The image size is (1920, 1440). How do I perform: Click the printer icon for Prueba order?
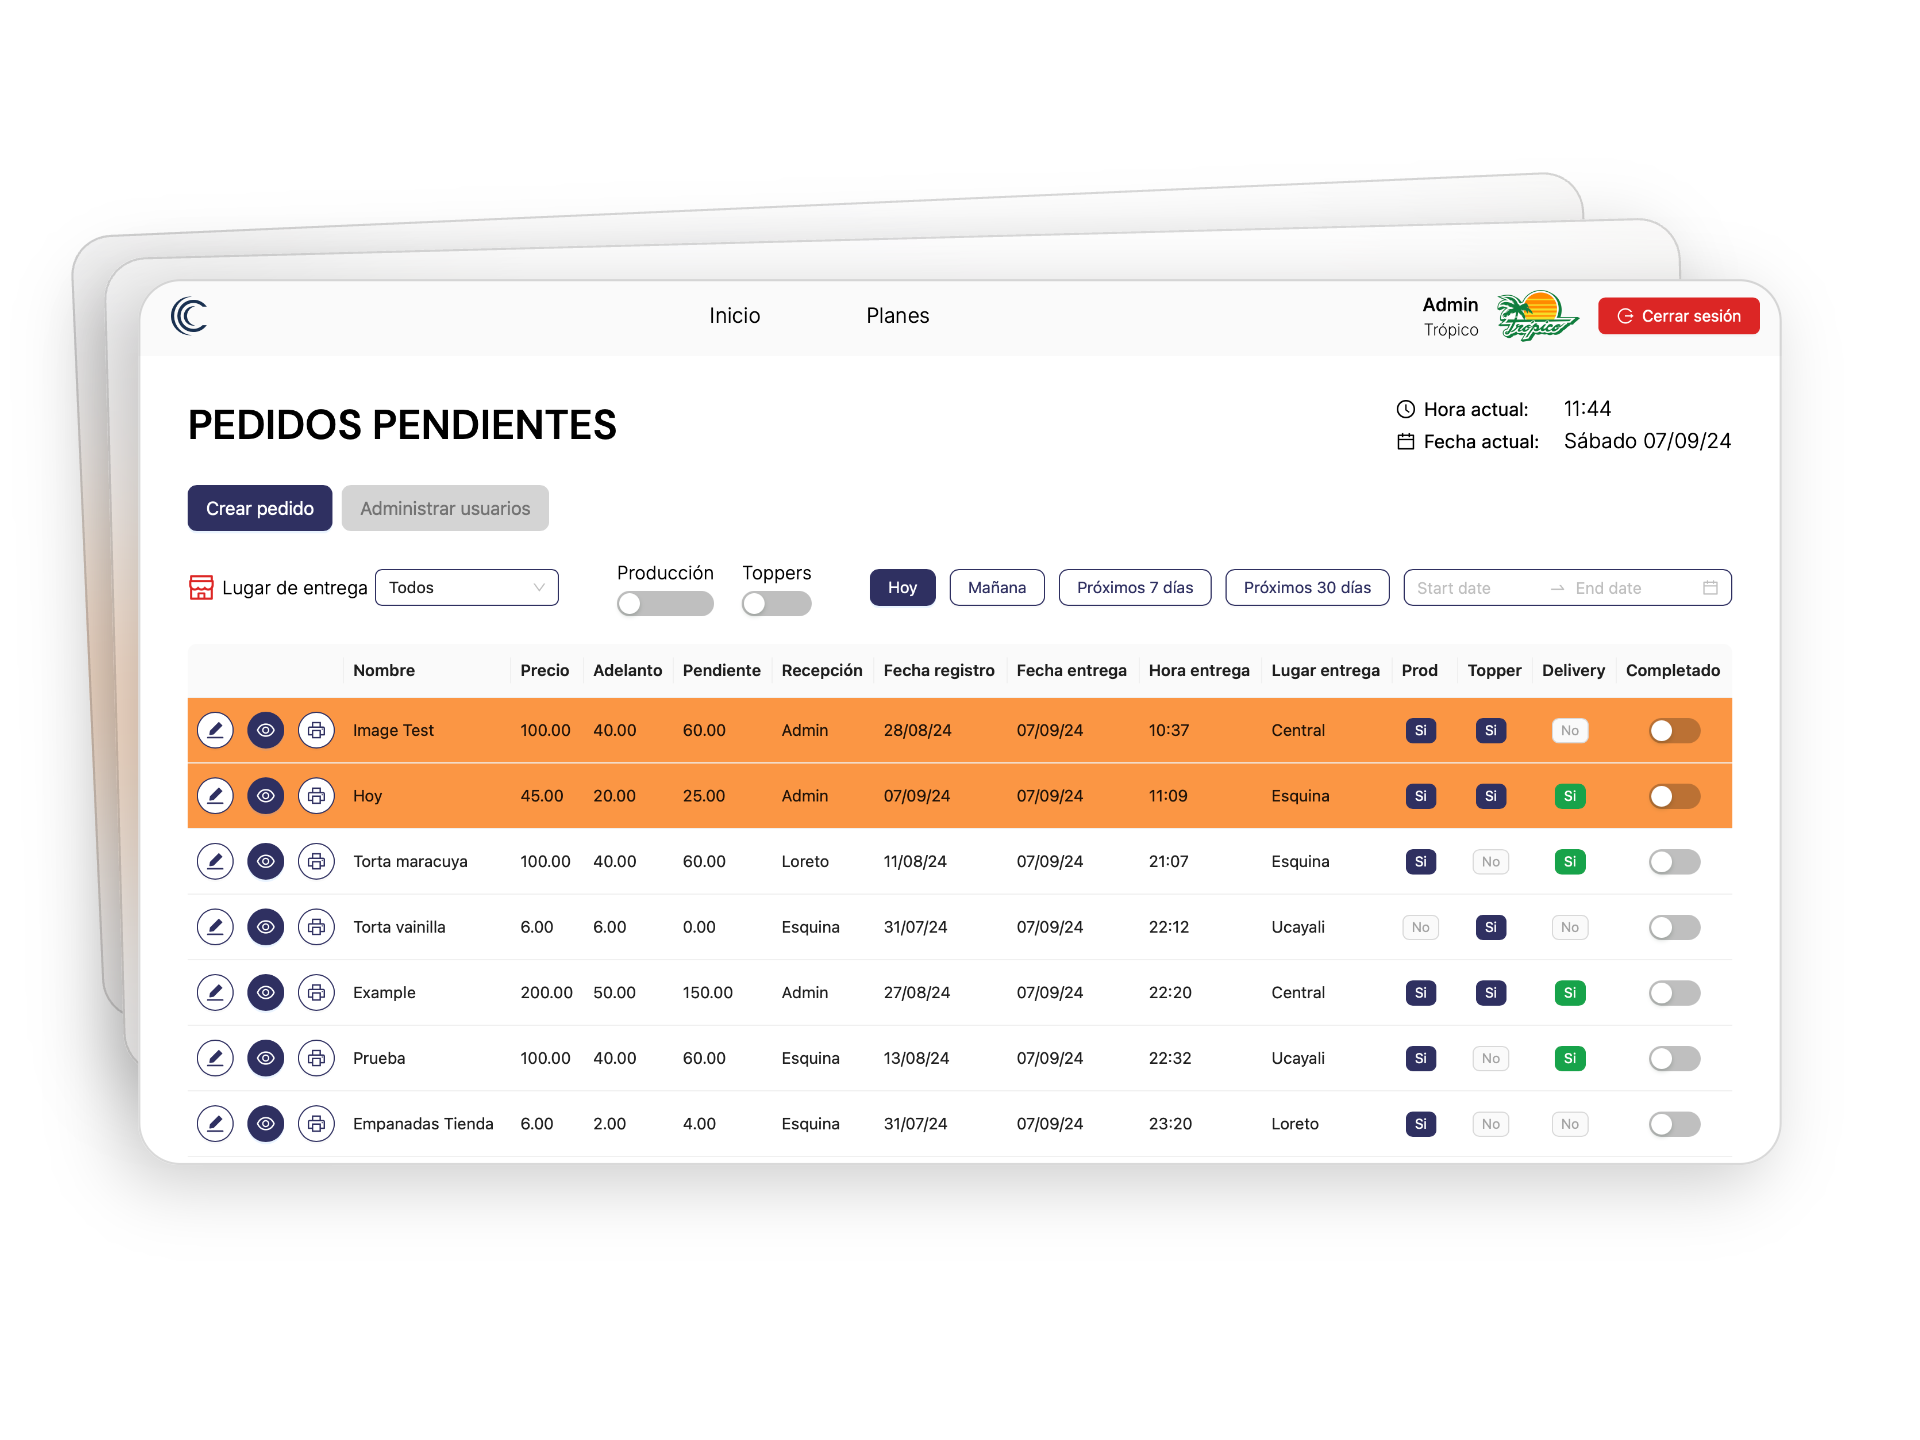[x=316, y=1058]
